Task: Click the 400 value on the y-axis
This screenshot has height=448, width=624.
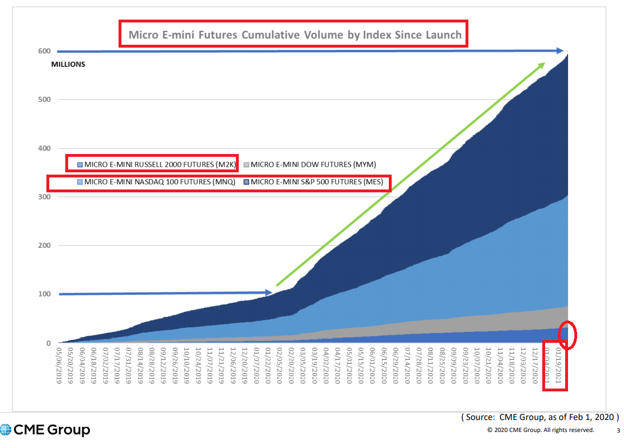Action: (45, 148)
